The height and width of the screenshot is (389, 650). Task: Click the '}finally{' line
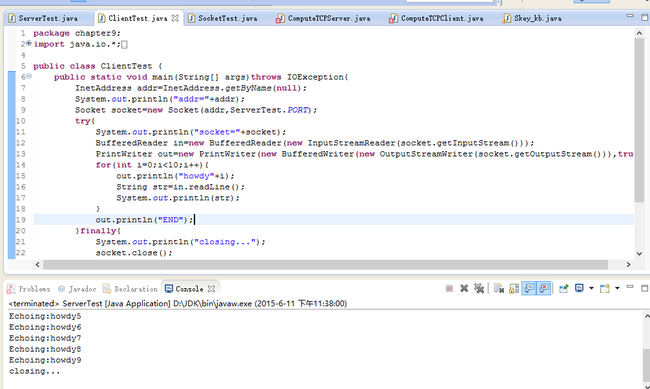point(98,231)
